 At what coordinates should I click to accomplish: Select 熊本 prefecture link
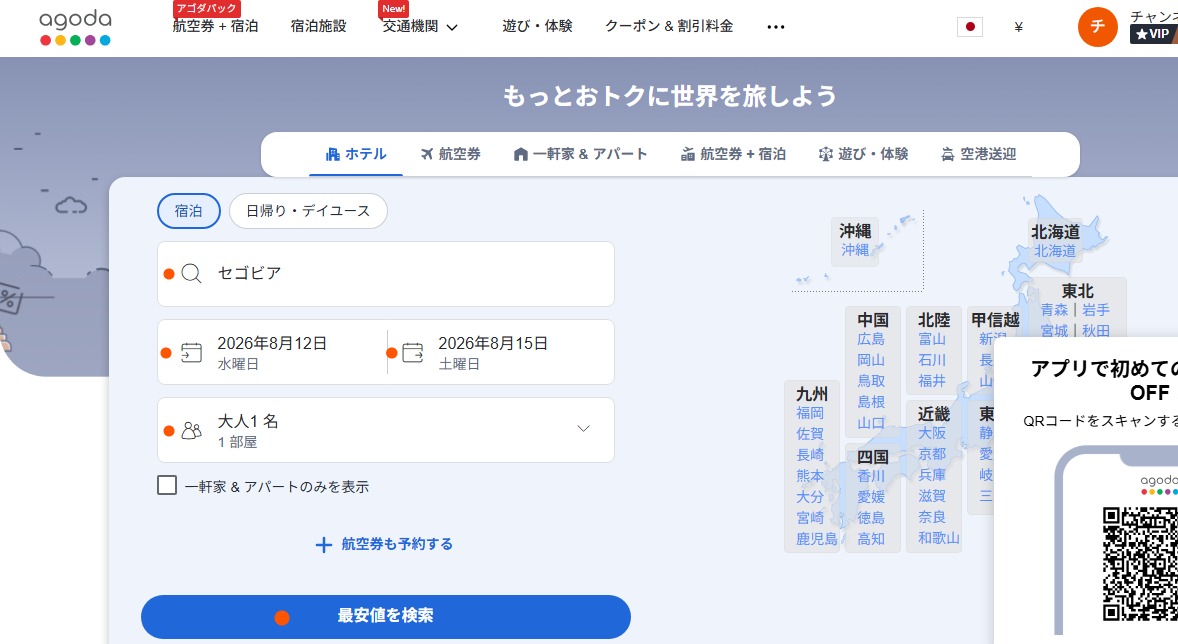coord(811,476)
